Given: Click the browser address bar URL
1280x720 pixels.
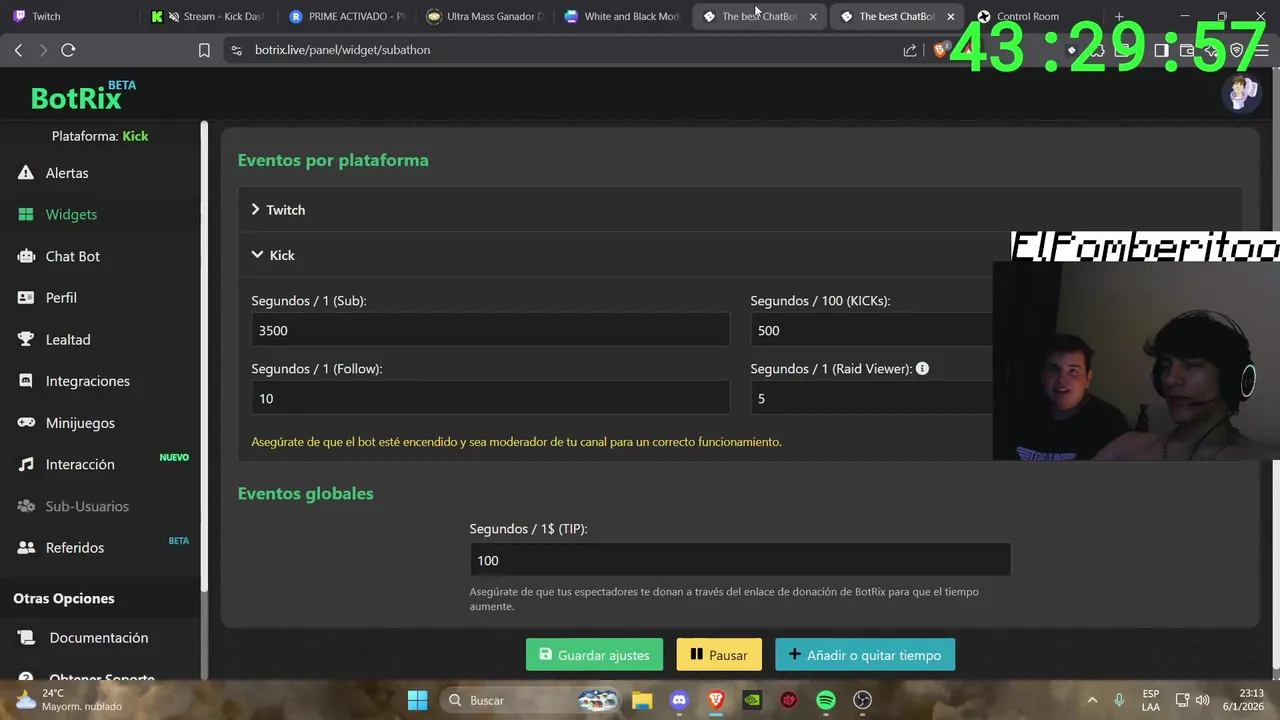Looking at the screenshot, I should [x=342, y=50].
